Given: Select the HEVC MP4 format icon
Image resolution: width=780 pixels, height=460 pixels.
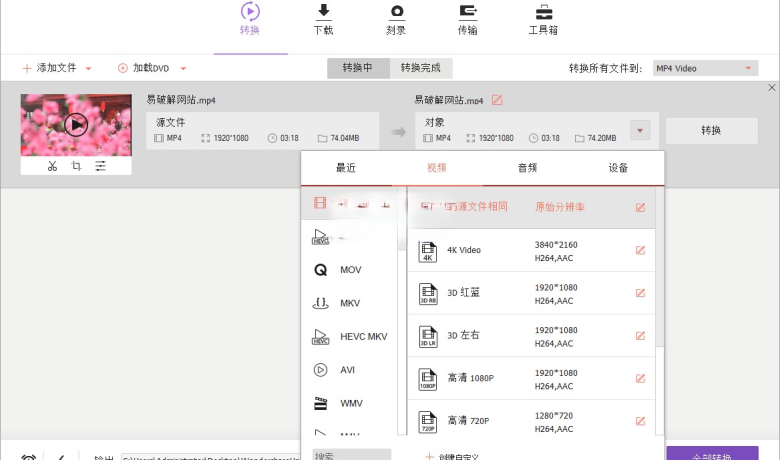Looking at the screenshot, I should pyautogui.click(x=320, y=237).
